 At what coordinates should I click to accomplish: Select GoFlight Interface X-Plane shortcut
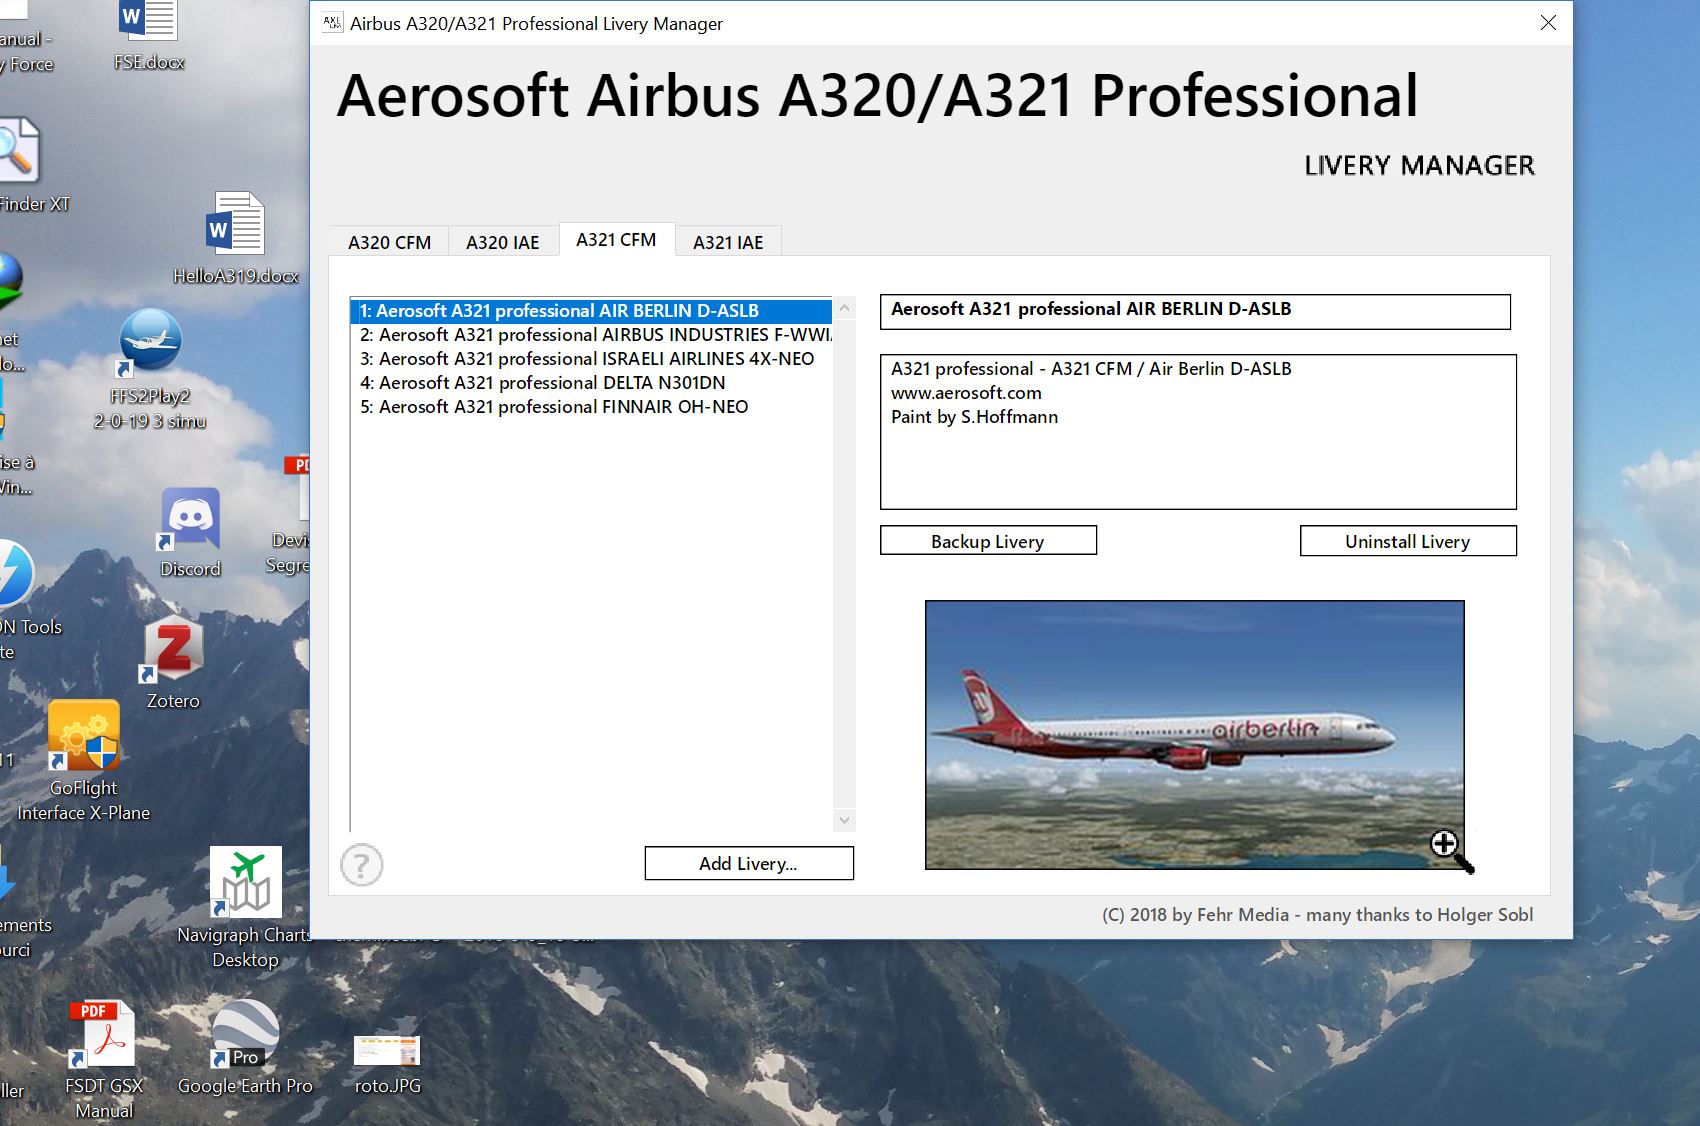(x=84, y=761)
